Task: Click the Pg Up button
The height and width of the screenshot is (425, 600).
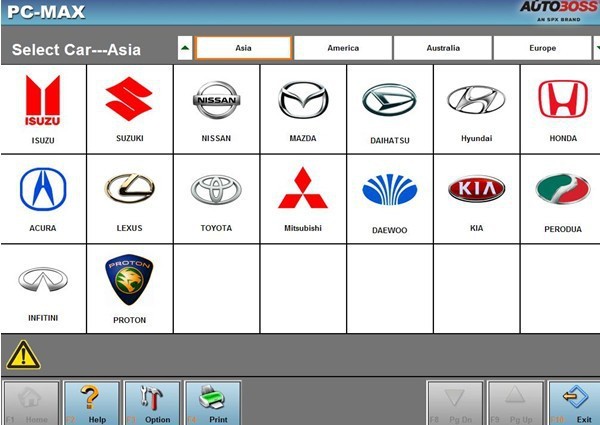Action: [515, 403]
